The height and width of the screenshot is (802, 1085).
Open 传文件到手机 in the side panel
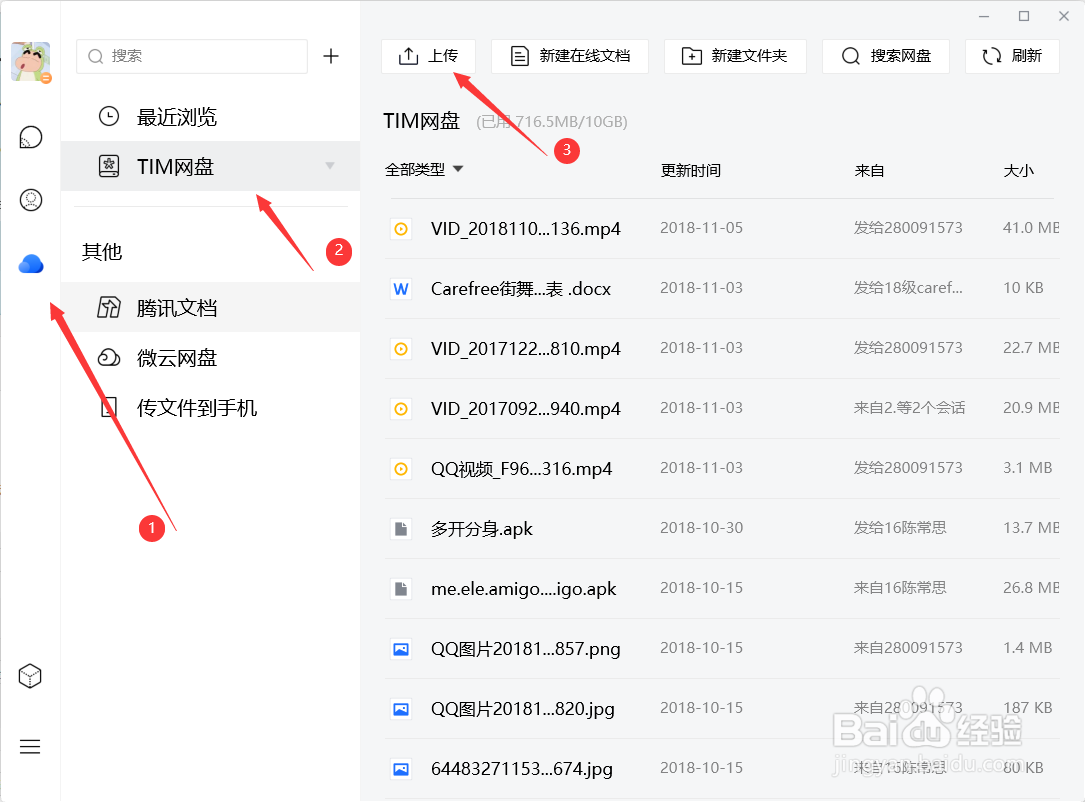coord(210,408)
